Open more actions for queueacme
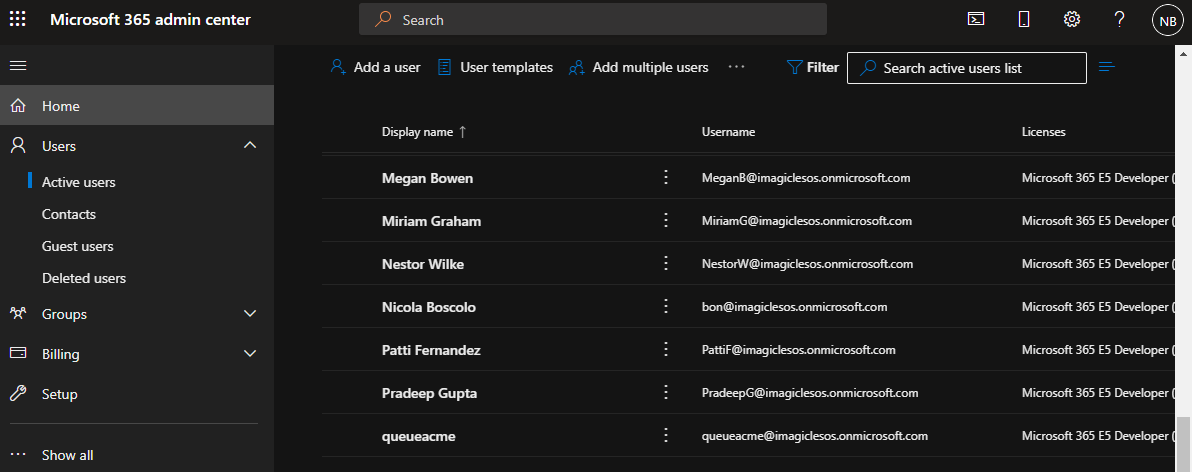1192x472 pixels. pos(665,435)
